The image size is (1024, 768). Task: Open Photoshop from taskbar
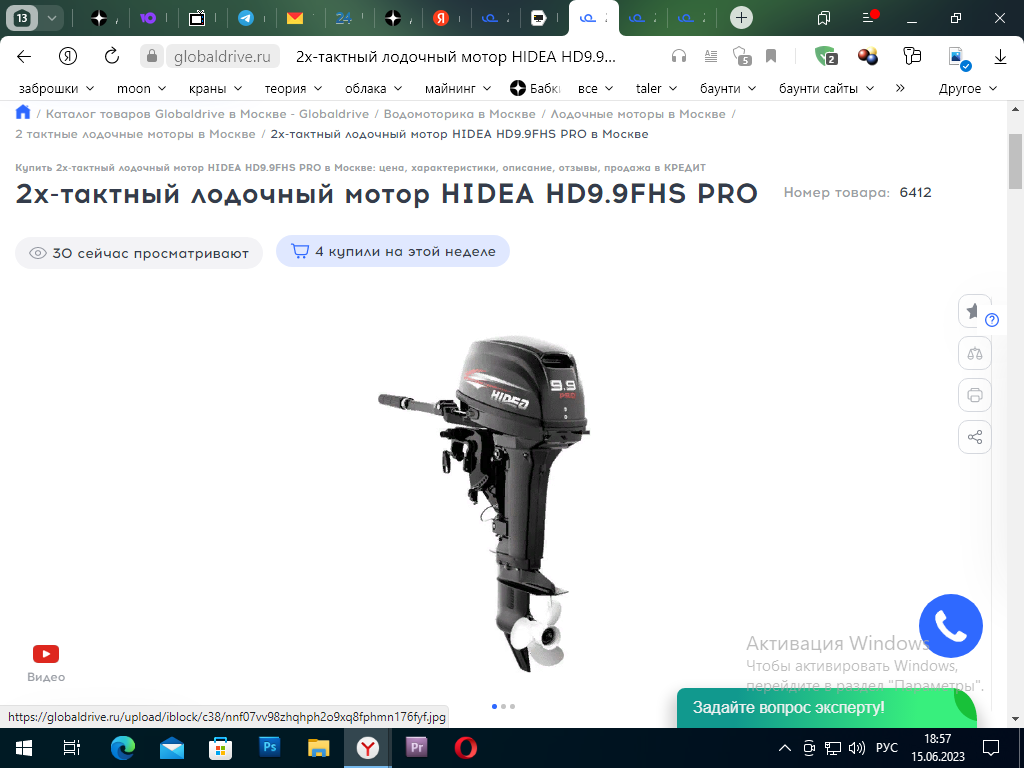pos(269,748)
